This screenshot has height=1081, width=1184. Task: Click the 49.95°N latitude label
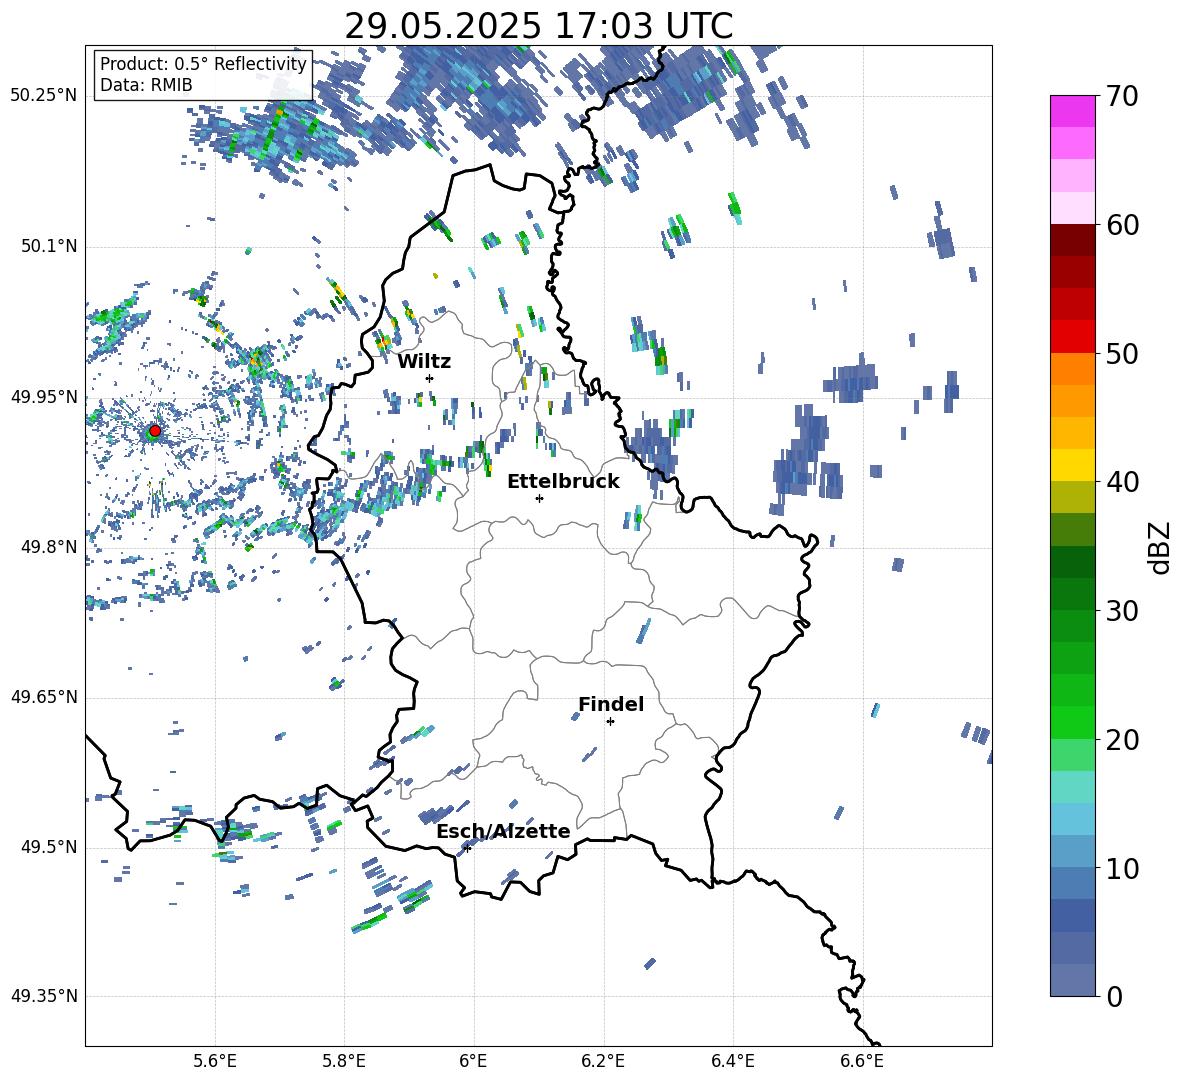[44, 396]
